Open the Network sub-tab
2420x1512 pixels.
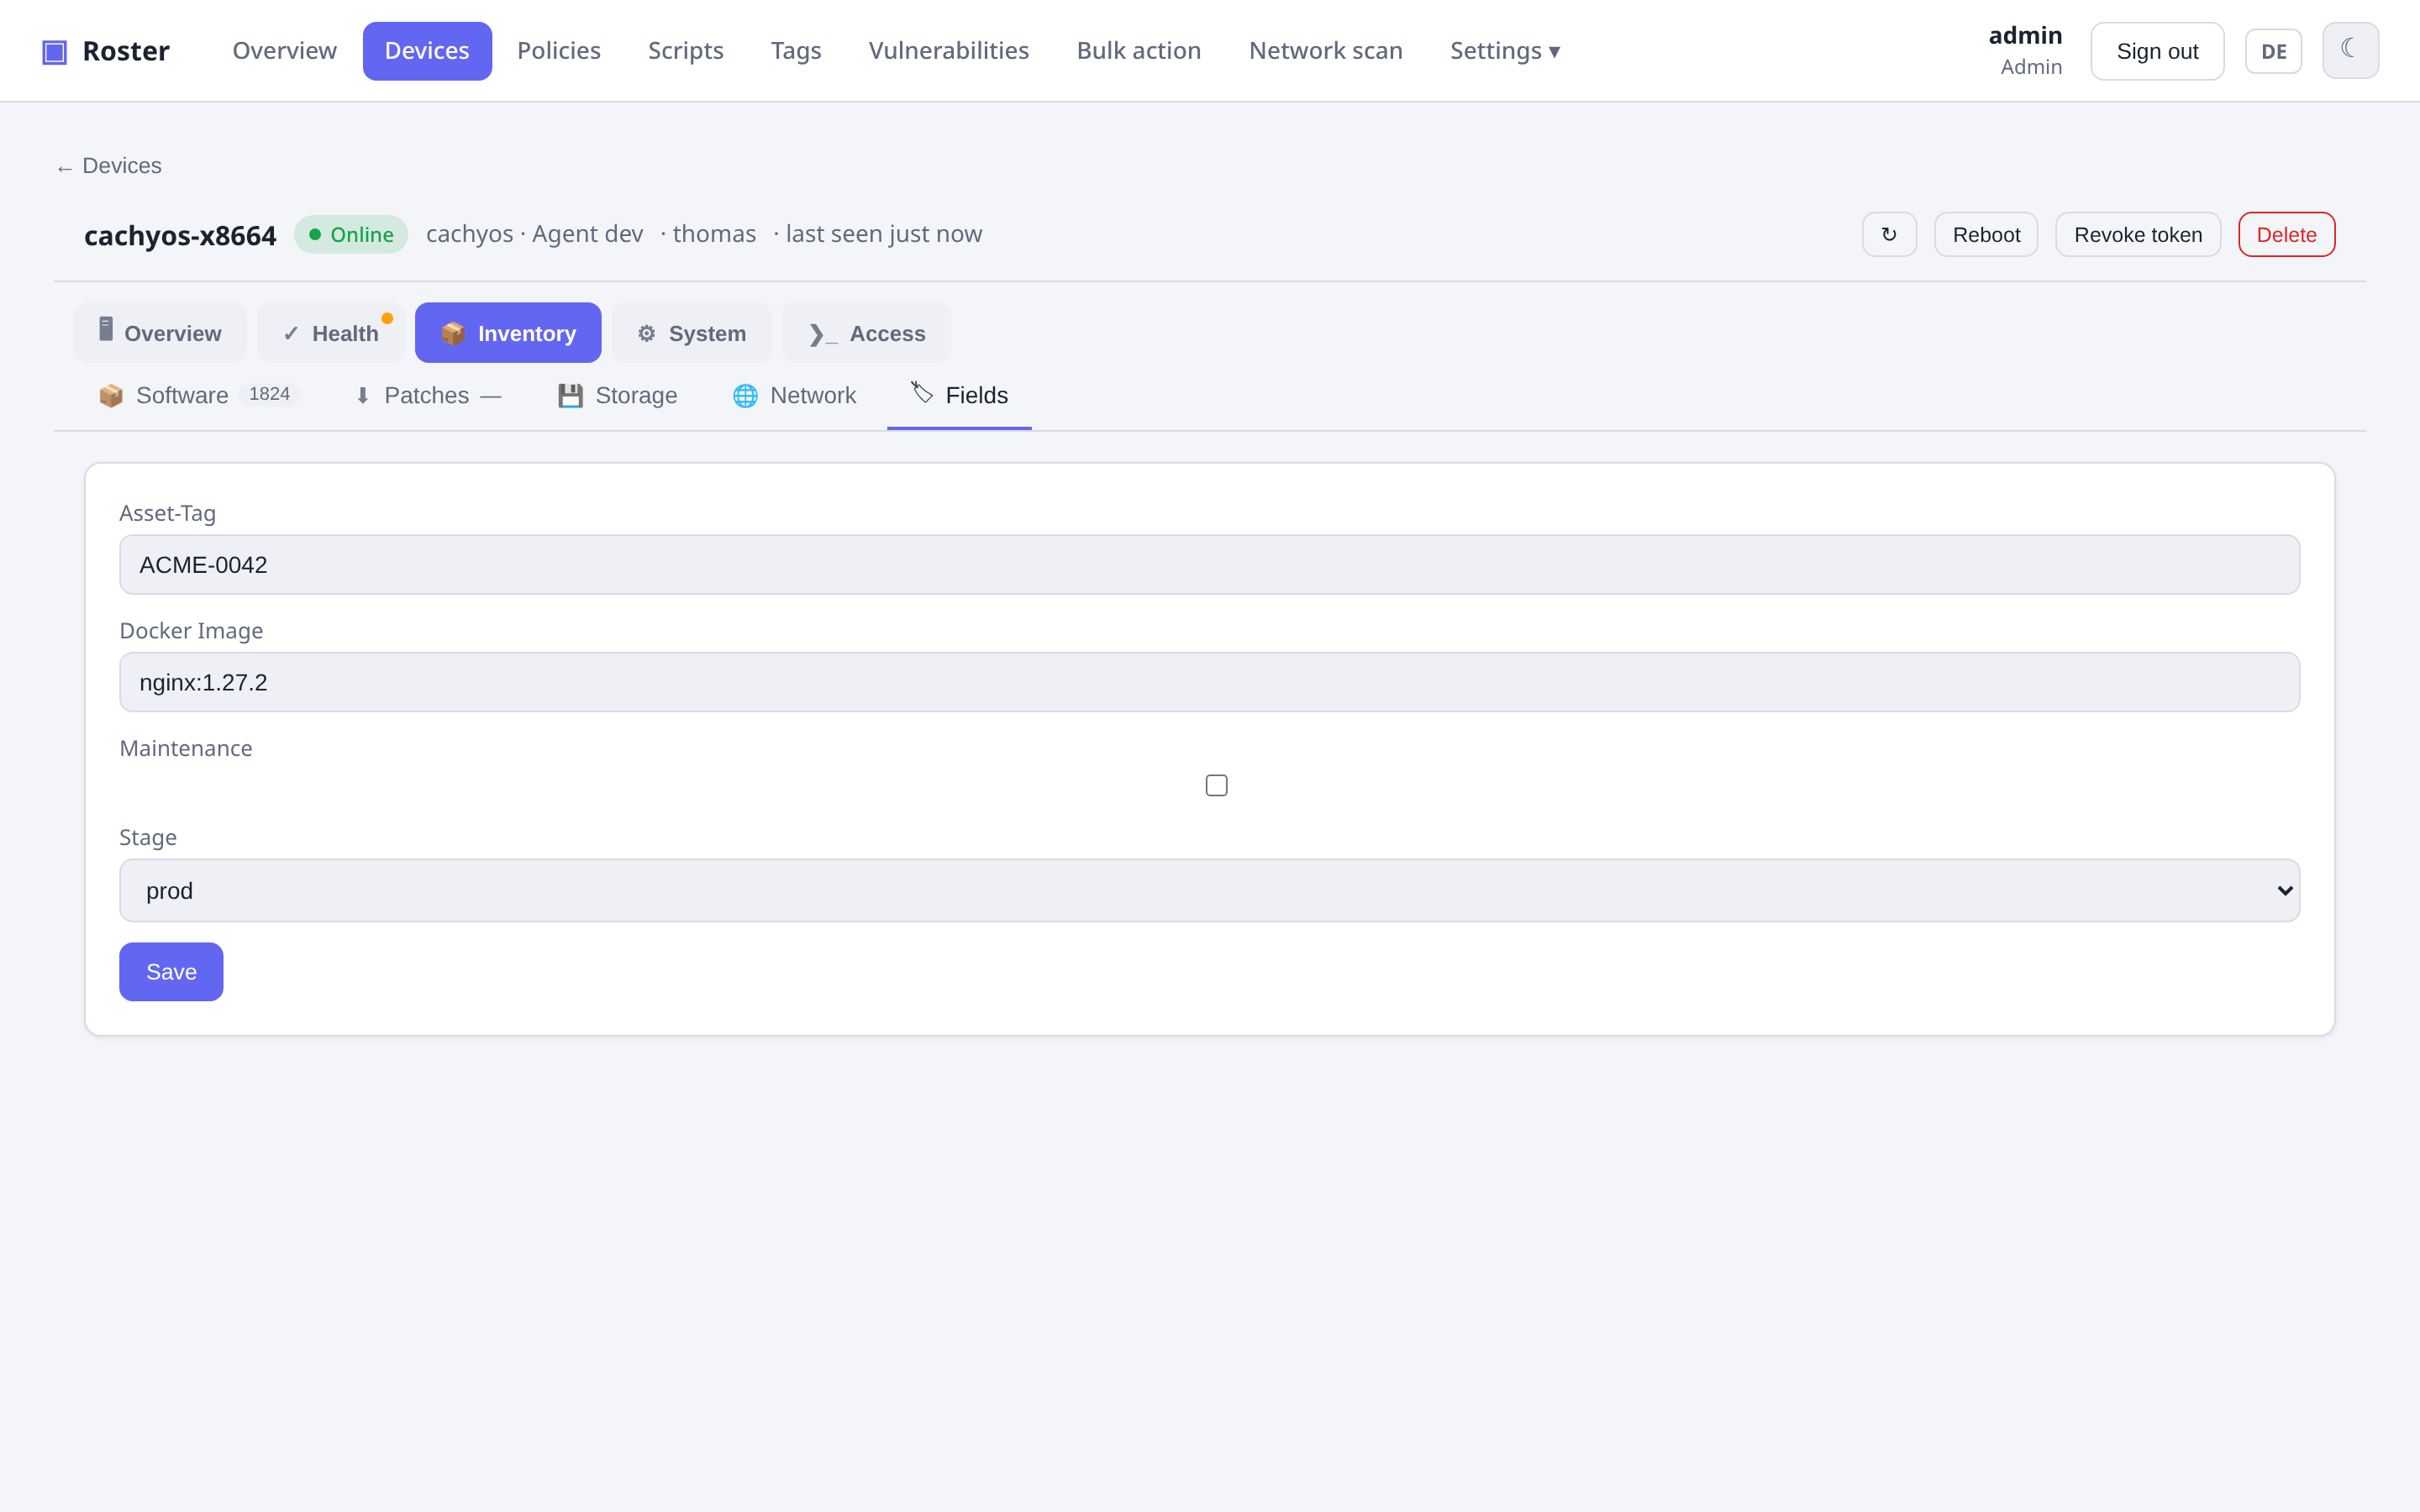tap(795, 395)
